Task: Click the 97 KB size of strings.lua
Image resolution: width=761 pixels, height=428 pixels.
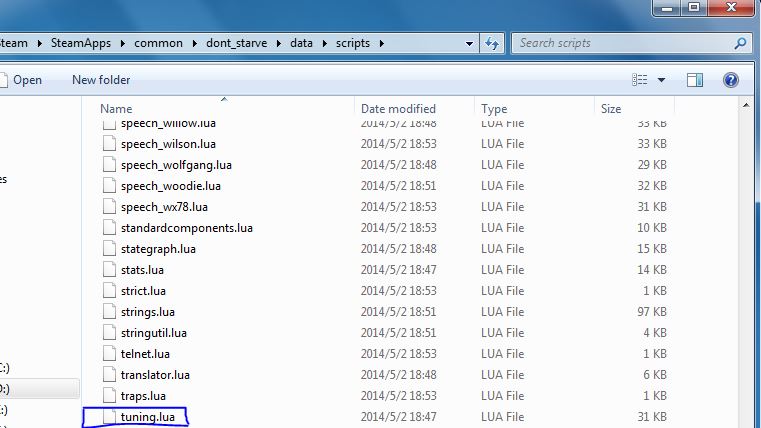Action: (652, 312)
